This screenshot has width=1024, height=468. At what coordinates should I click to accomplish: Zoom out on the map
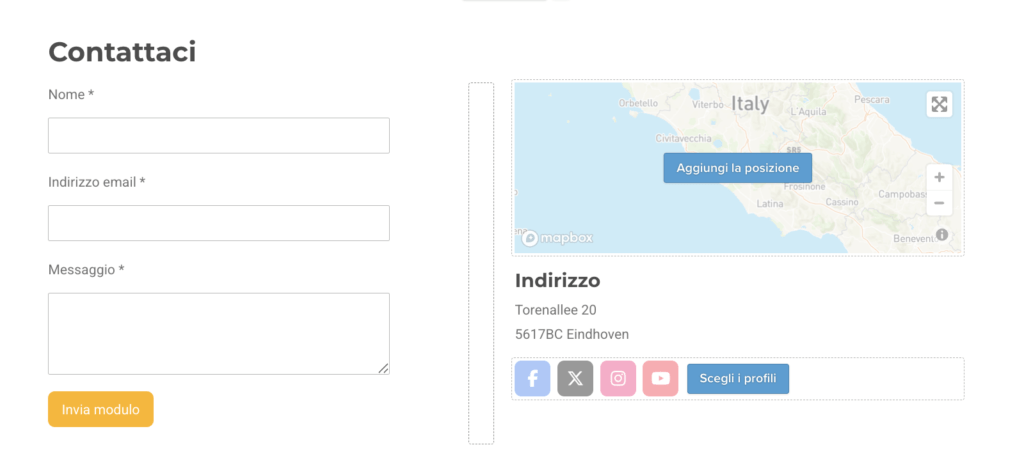[939, 203]
